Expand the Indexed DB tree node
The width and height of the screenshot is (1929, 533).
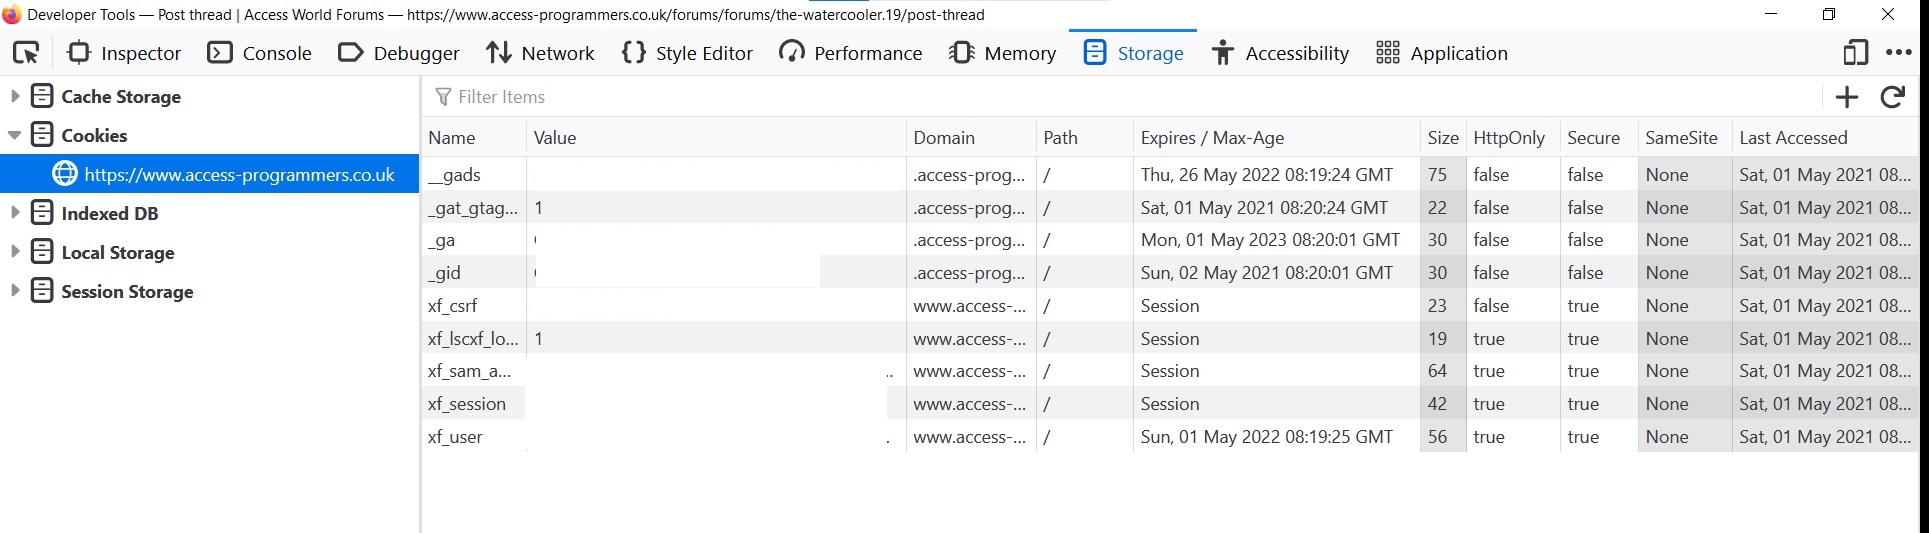pos(14,213)
